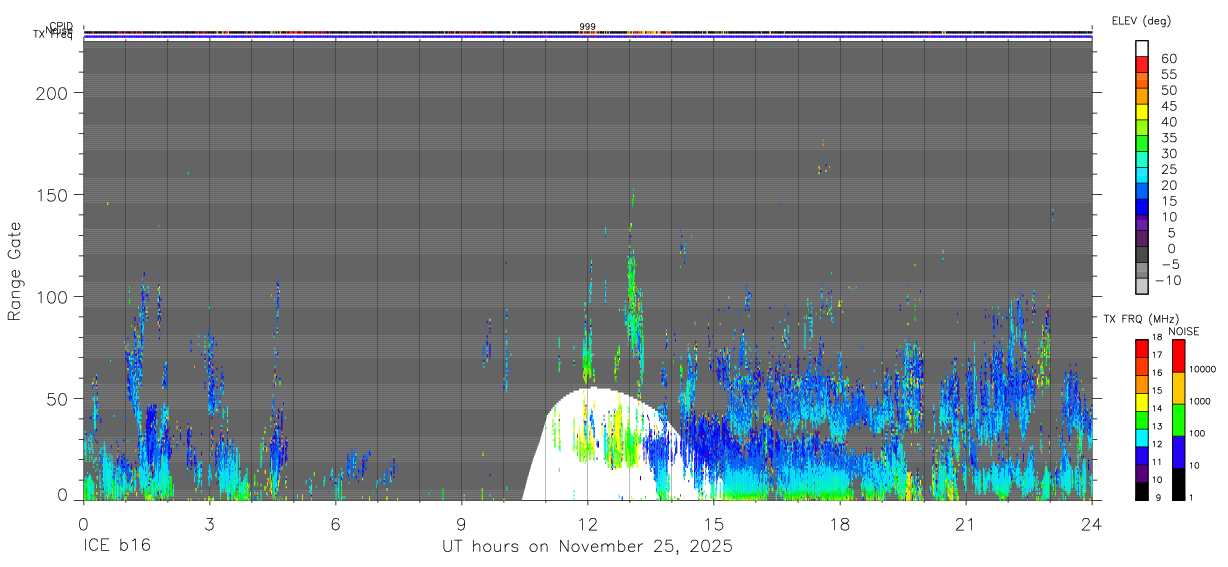Click the 'Range Gate' y-axis label
Image resolution: width=1228 pixels, height=567 pixels.
15,271
